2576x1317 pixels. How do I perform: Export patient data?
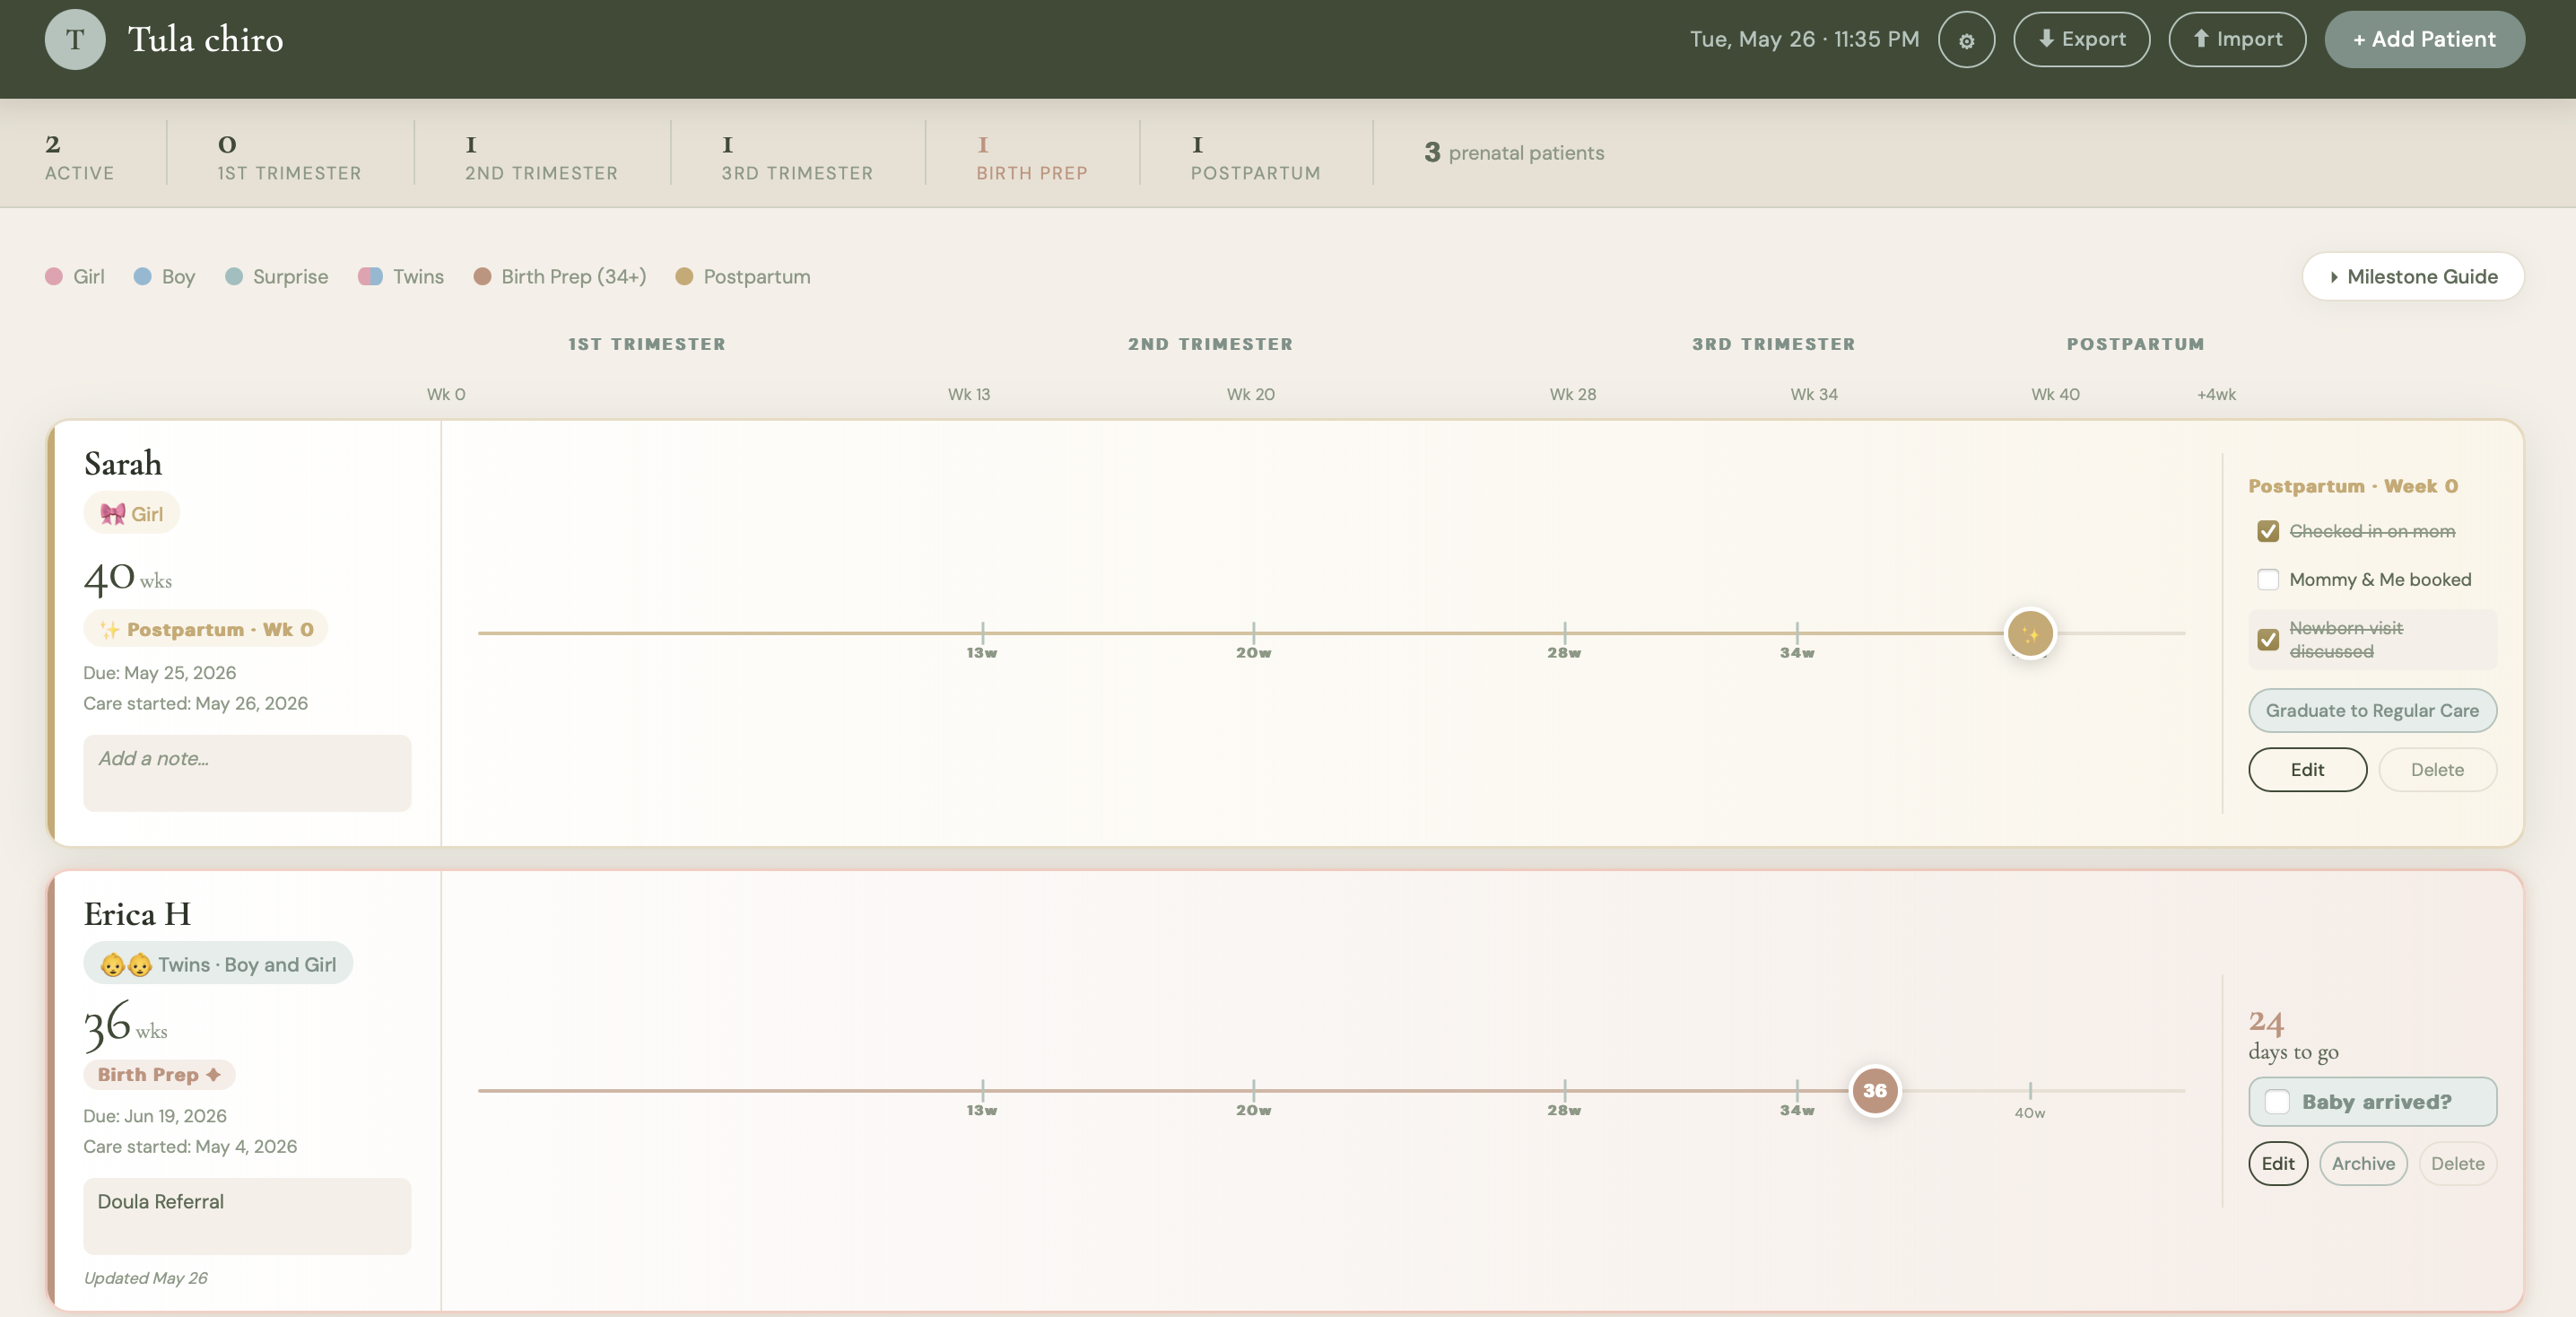click(2081, 40)
